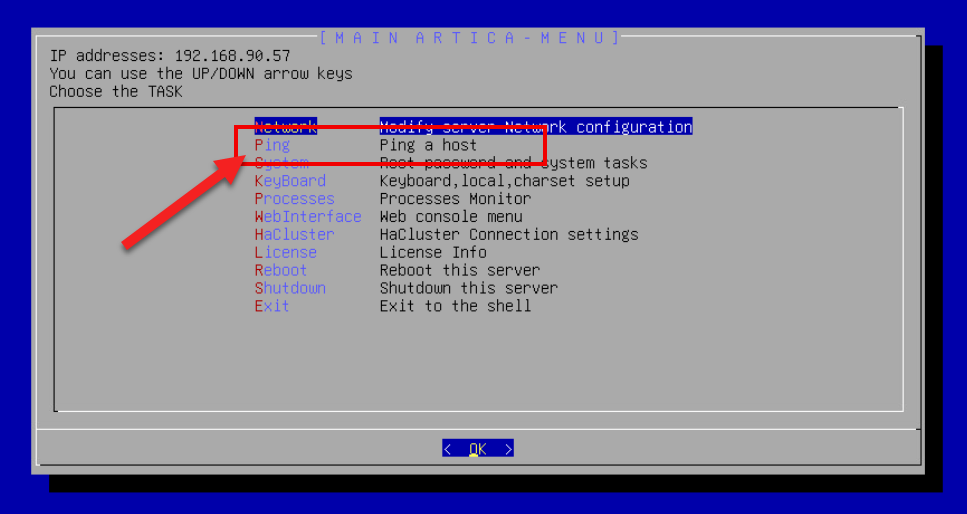Confirm the selection with the OK button

pyautogui.click(x=478, y=449)
